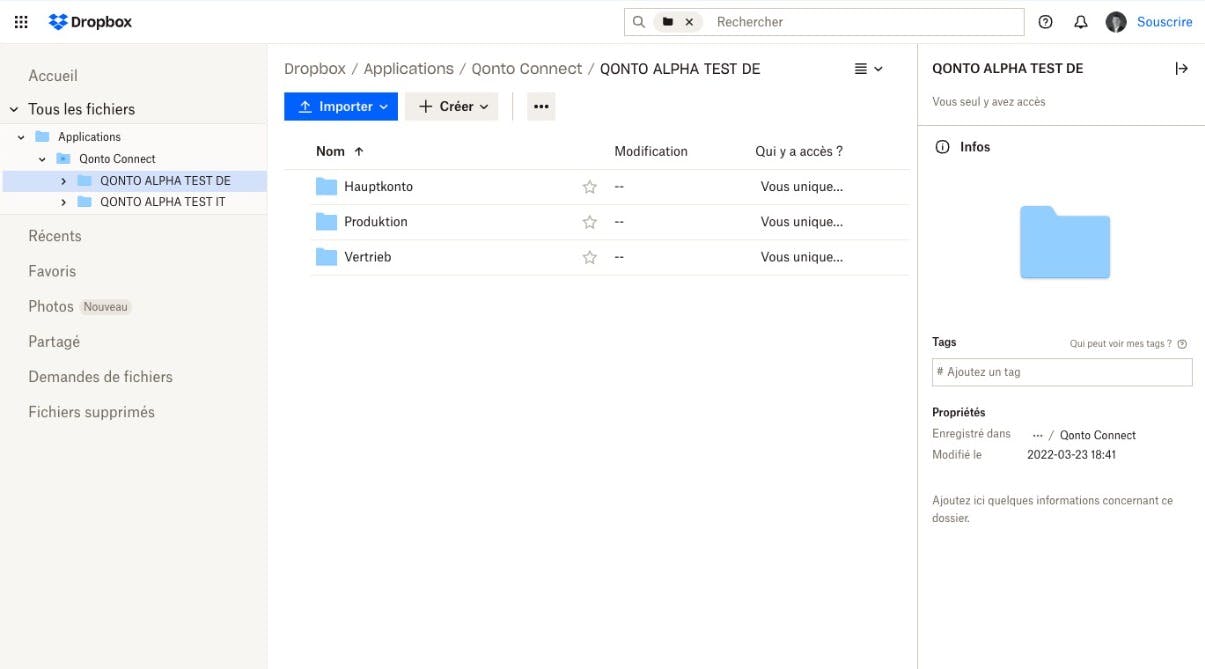The image size is (1205, 669).
Task: Open the tags visibility help icon
Action: 1182,343
